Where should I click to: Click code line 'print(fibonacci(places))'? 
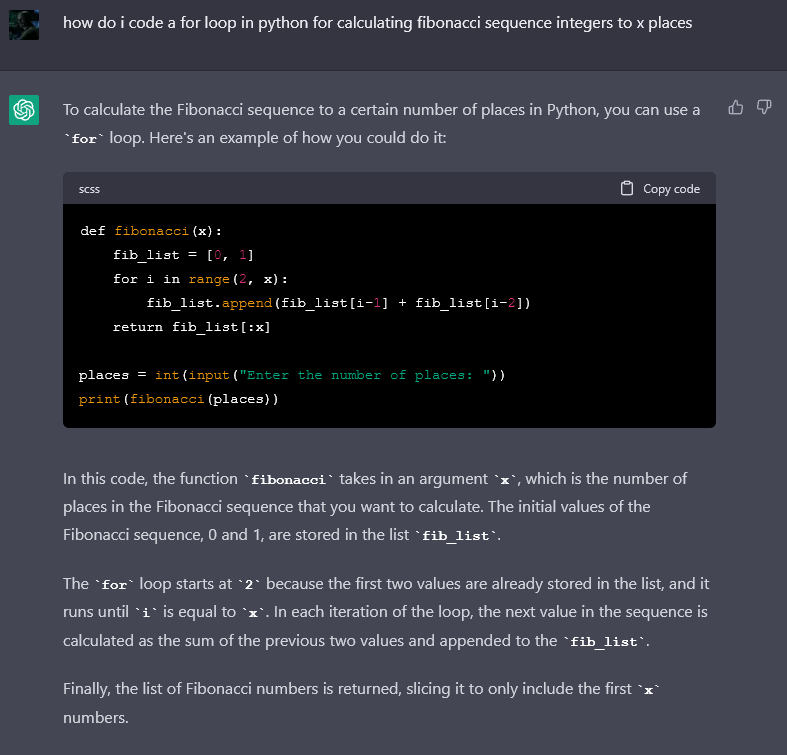(178, 399)
